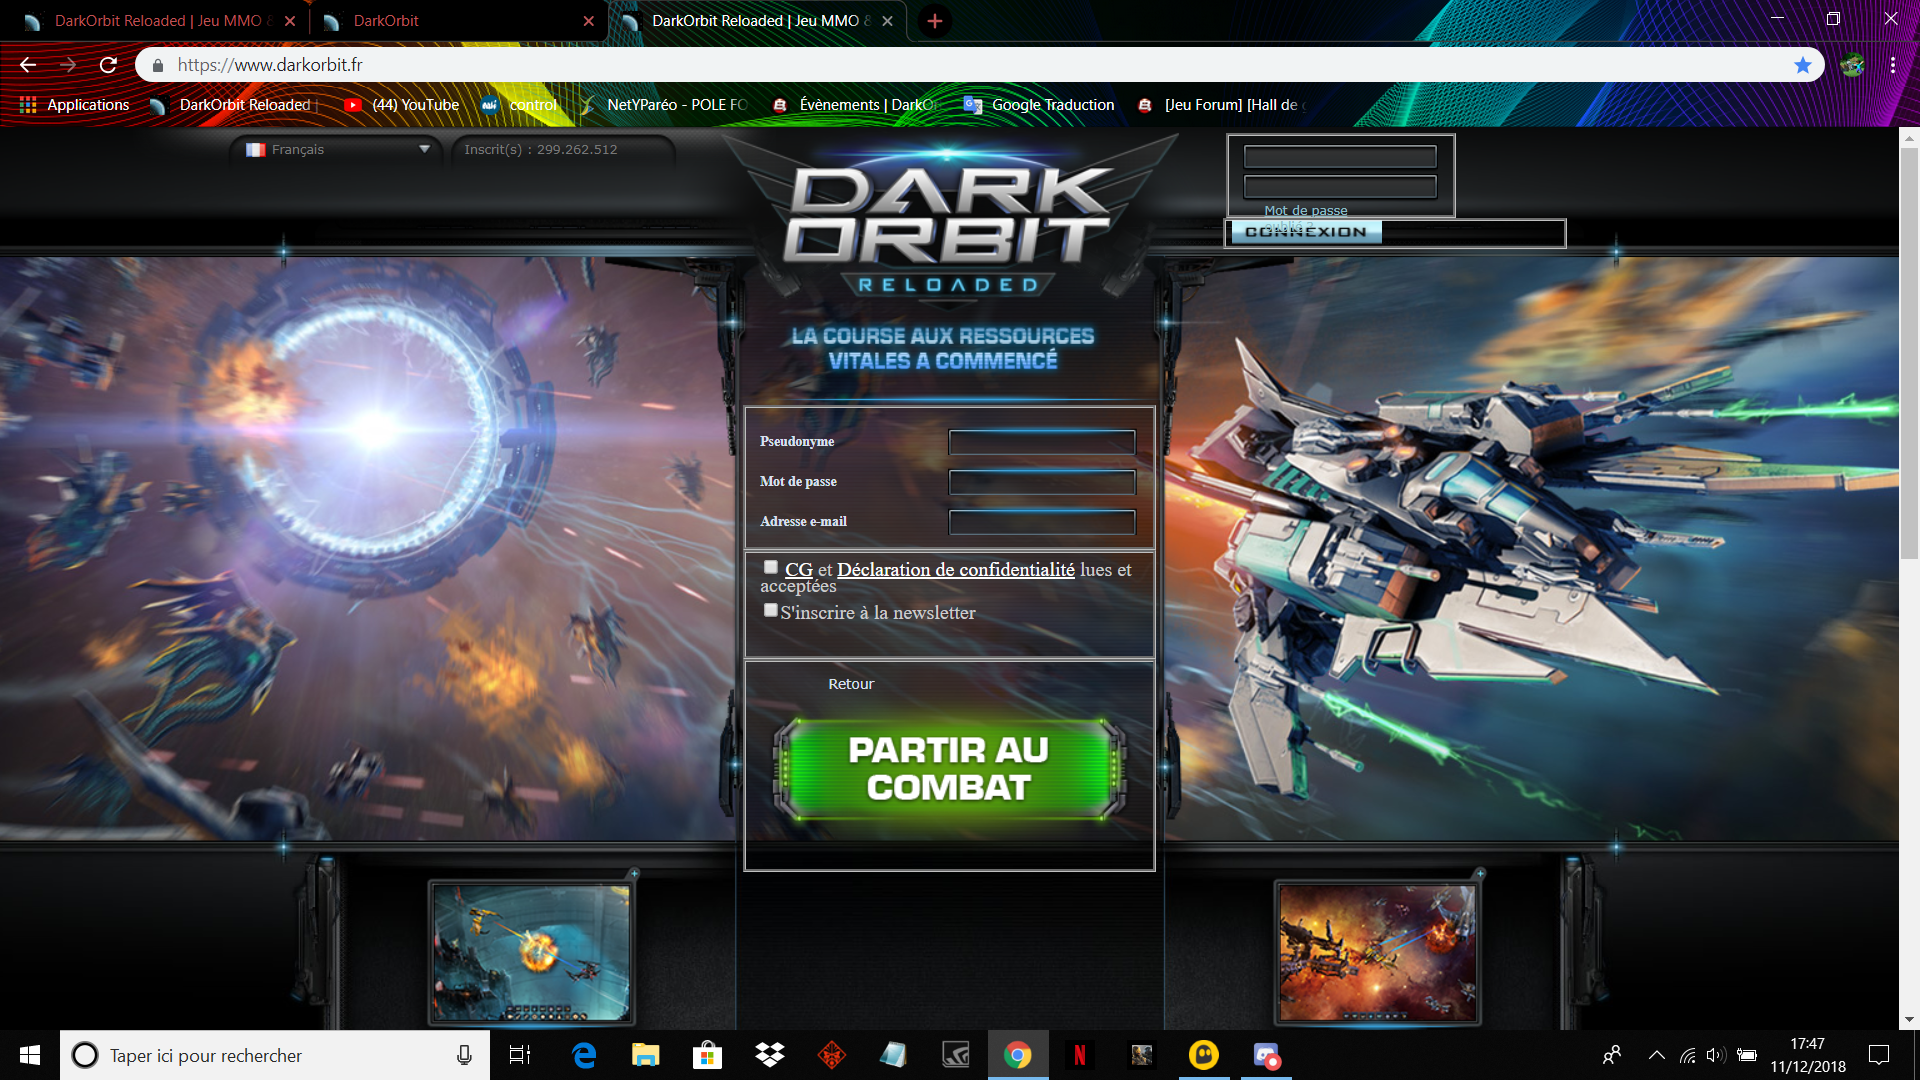The width and height of the screenshot is (1920, 1080).
Task: Open Microsoft Store from taskbar
Action: pyautogui.click(x=708, y=1055)
